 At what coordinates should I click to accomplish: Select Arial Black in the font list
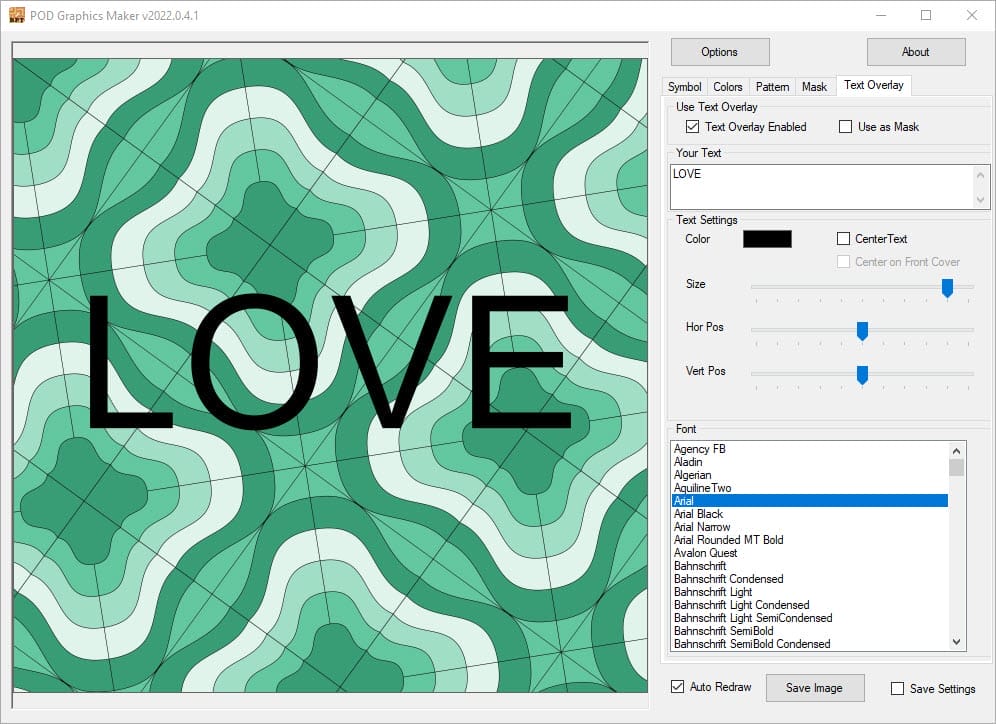pos(698,514)
